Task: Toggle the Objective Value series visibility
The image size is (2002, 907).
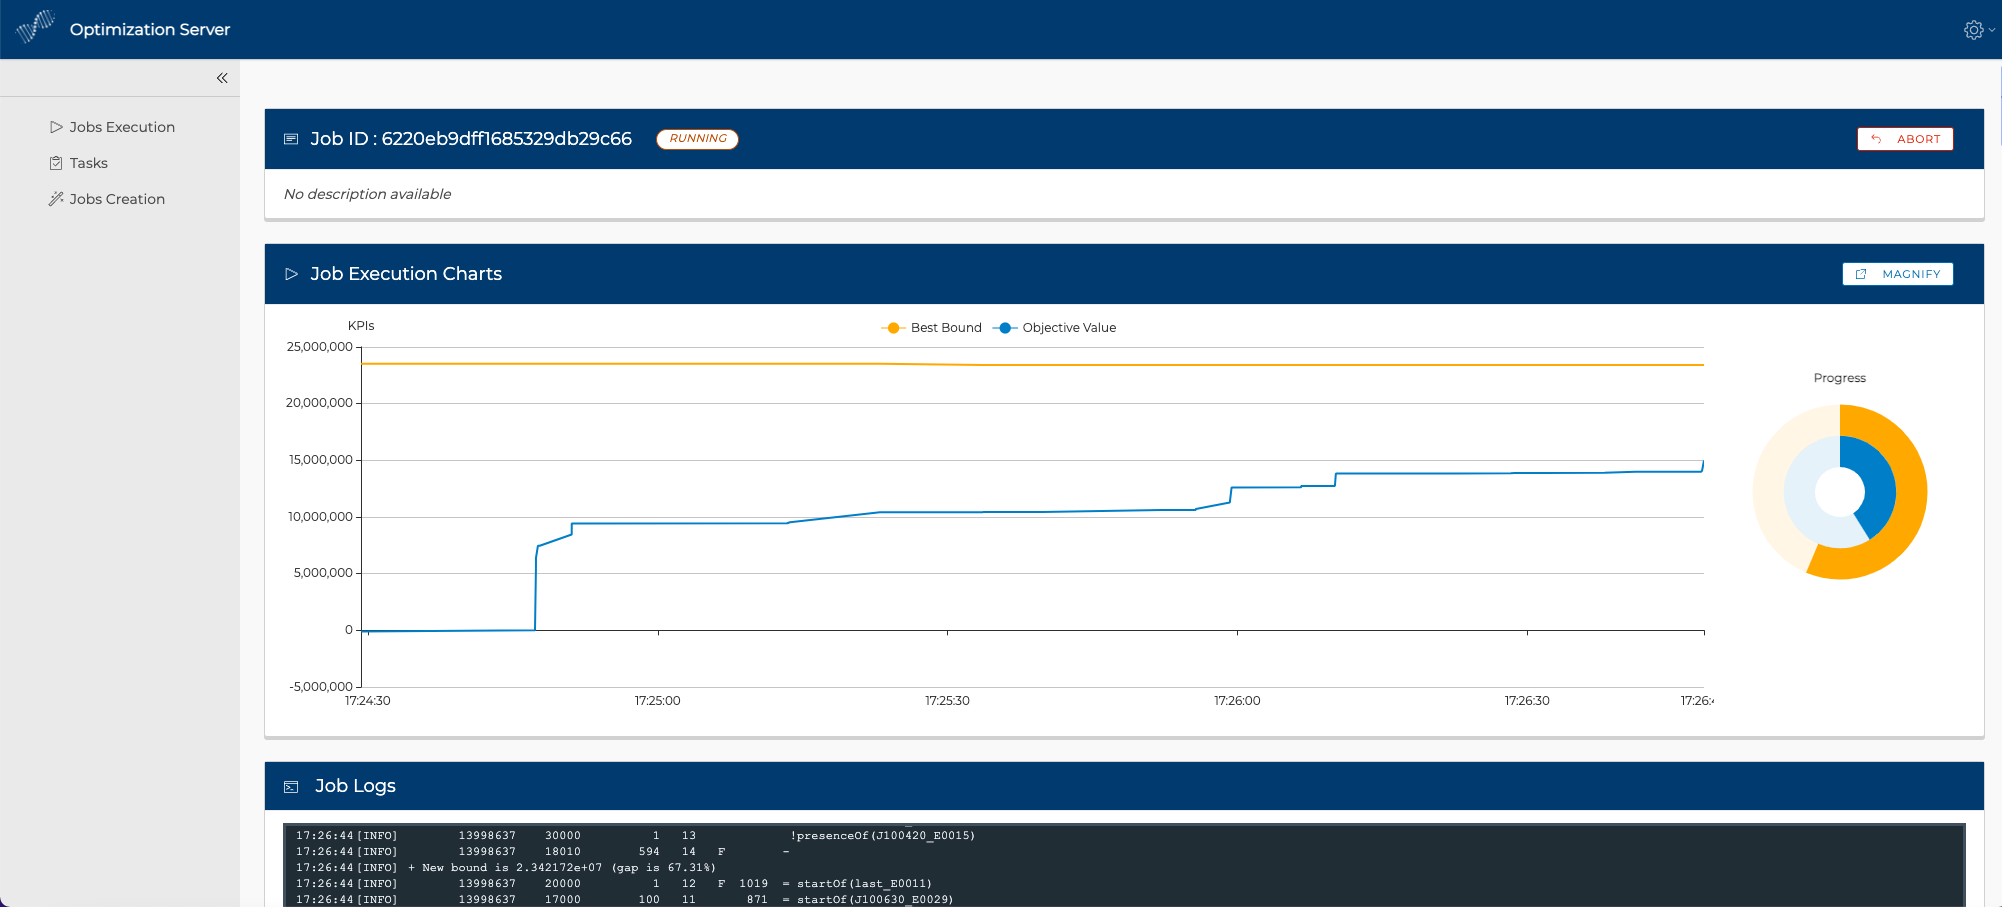Action: tap(1055, 327)
